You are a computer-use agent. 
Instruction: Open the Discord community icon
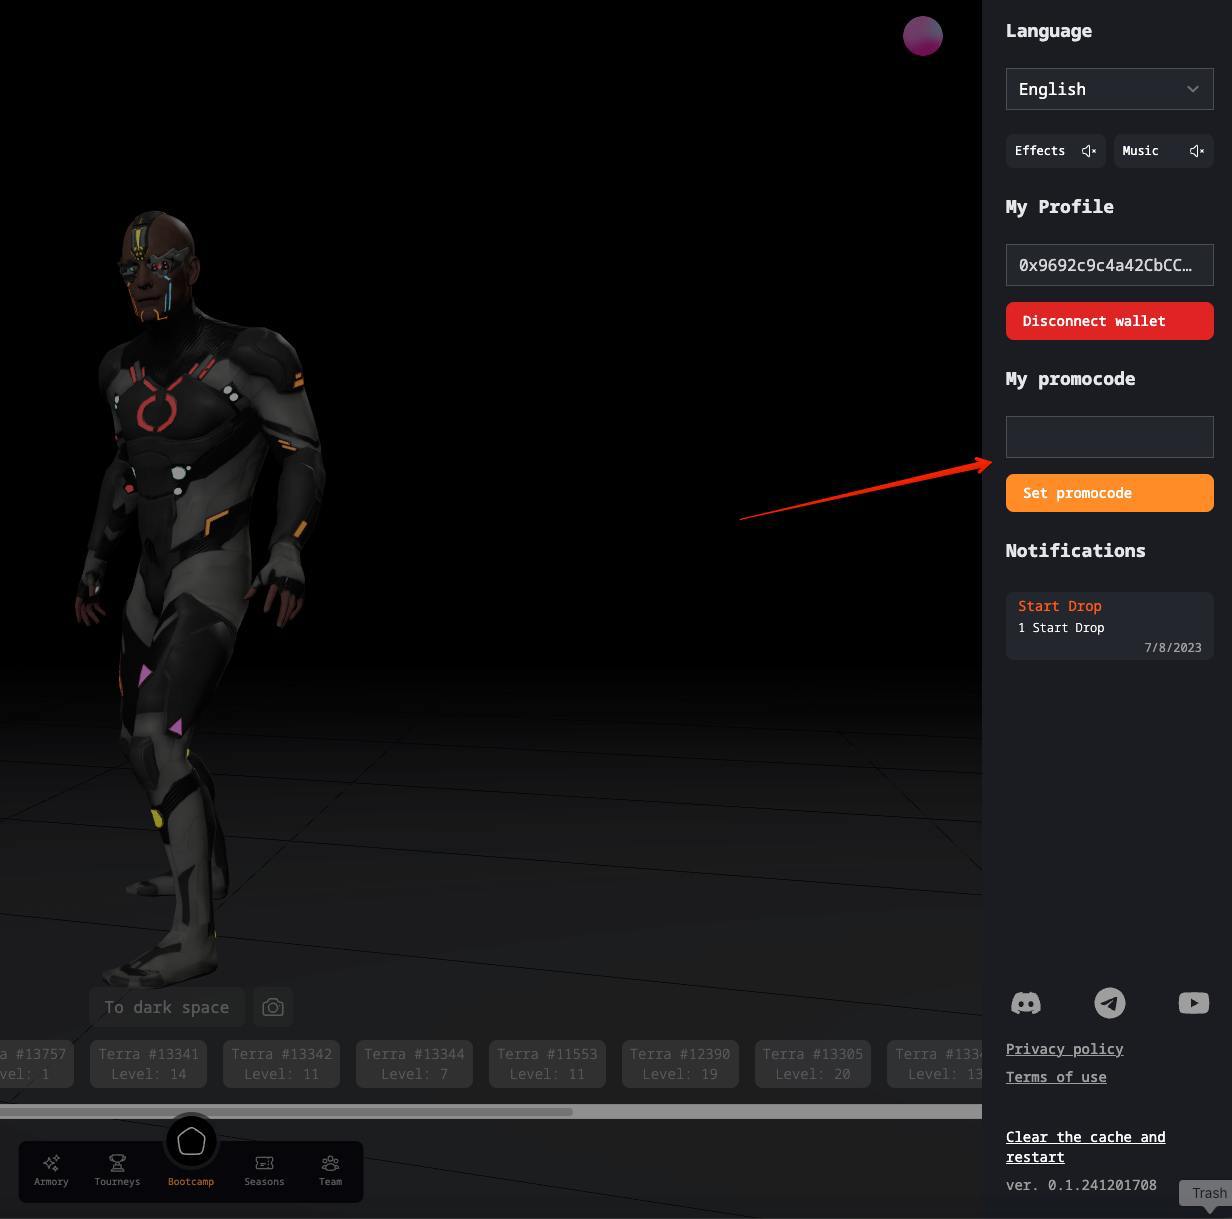[x=1025, y=1003]
